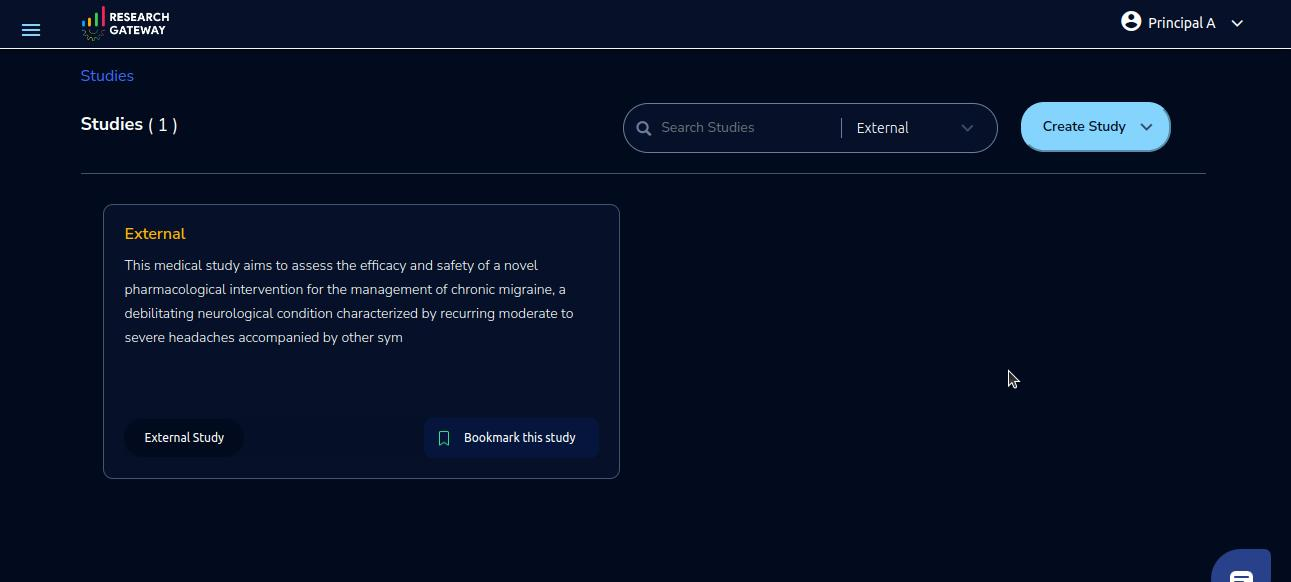1291x582 pixels.
Task: Open the hamburger navigation menu
Action: 31,30
